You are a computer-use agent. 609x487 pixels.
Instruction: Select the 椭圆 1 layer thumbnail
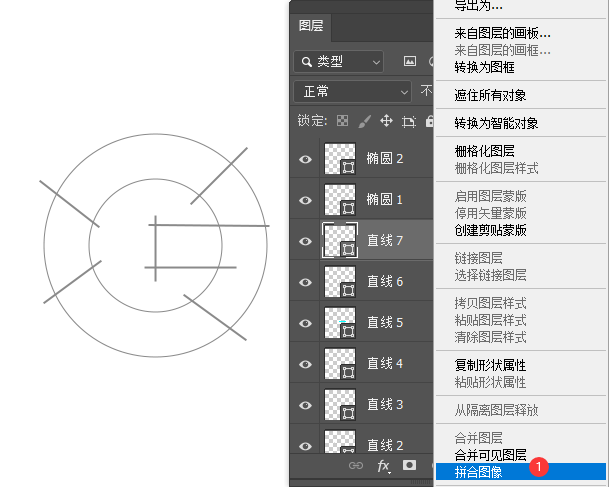340,200
